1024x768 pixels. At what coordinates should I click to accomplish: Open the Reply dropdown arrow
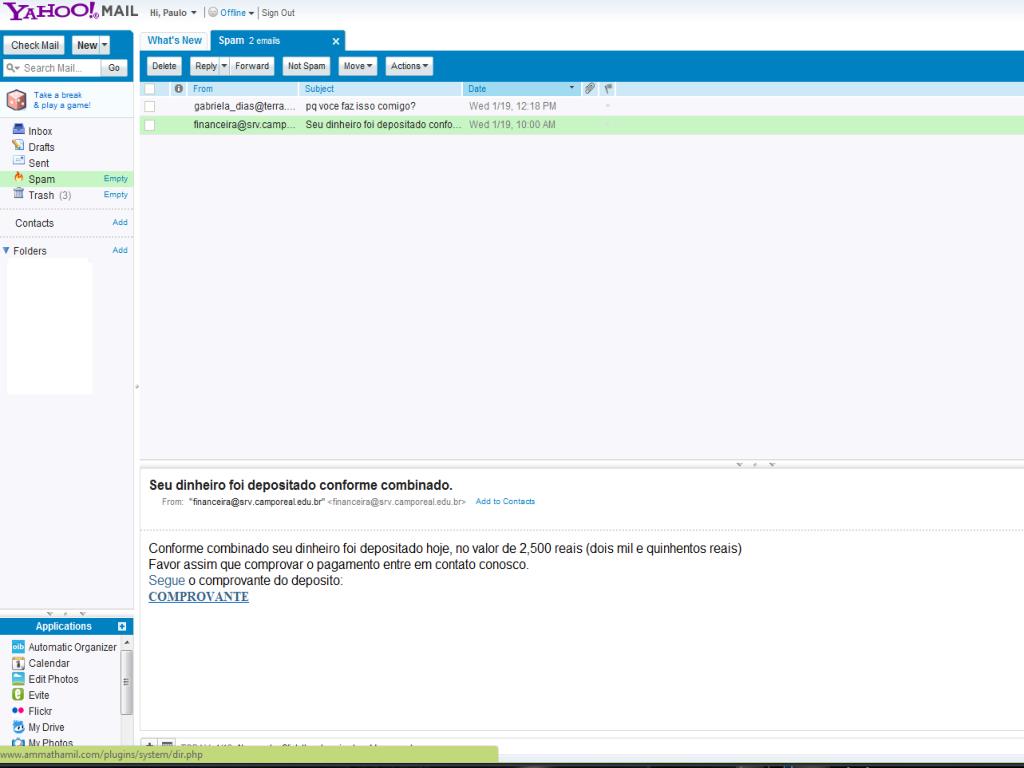click(x=224, y=66)
